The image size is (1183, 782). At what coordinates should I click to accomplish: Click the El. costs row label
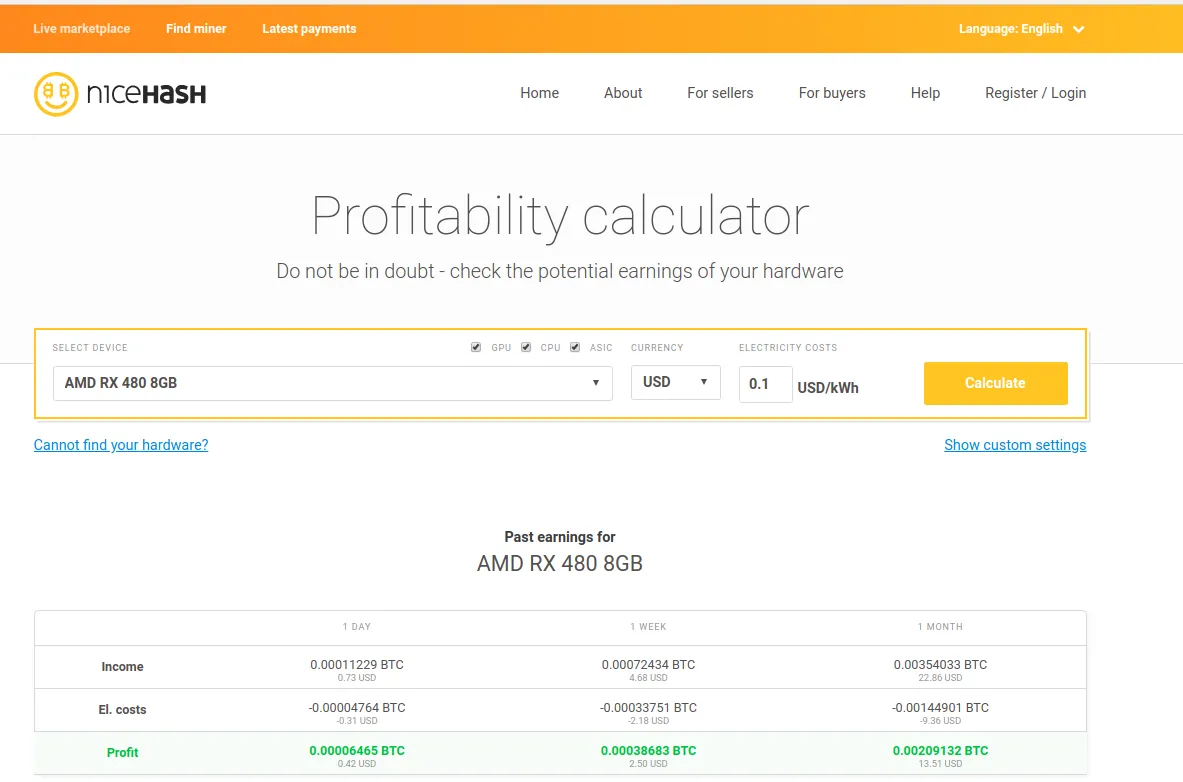(x=122, y=710)
